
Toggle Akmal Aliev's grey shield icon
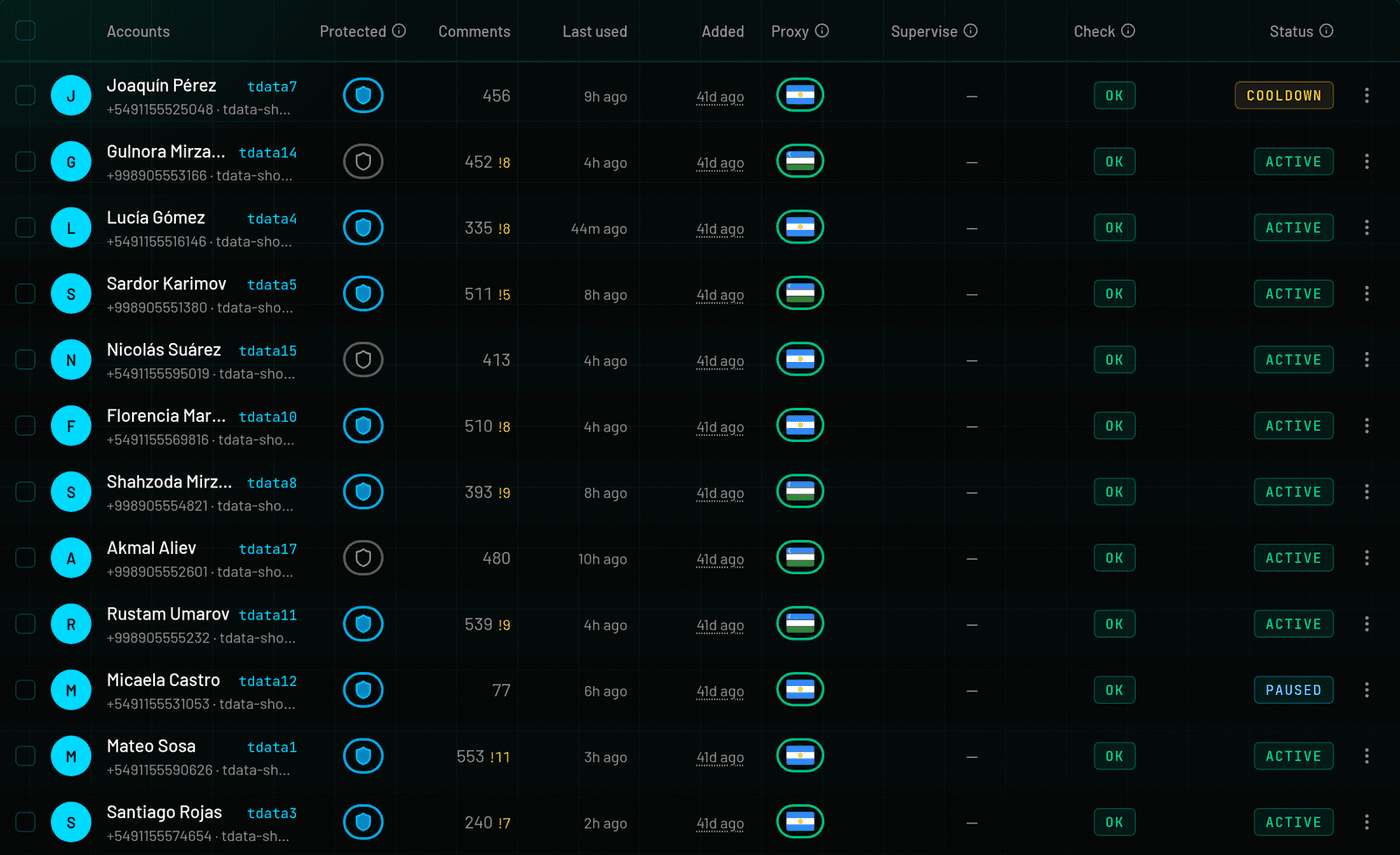click(x=364, y=557)
